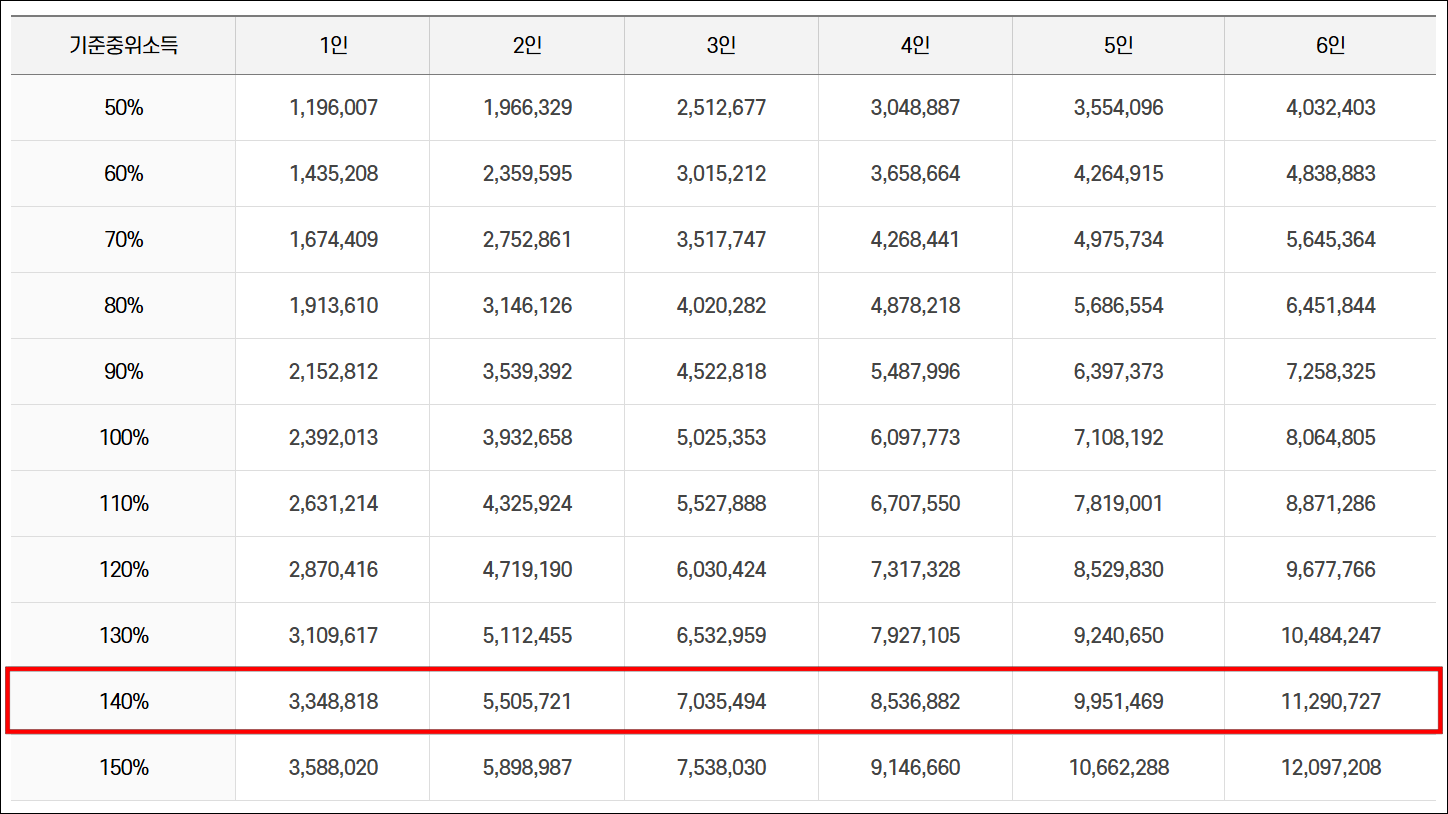This screenshot has width=1448, height=814.
Task: Pick the cell with 5,487,996
Action: click(x=916, y=372)
